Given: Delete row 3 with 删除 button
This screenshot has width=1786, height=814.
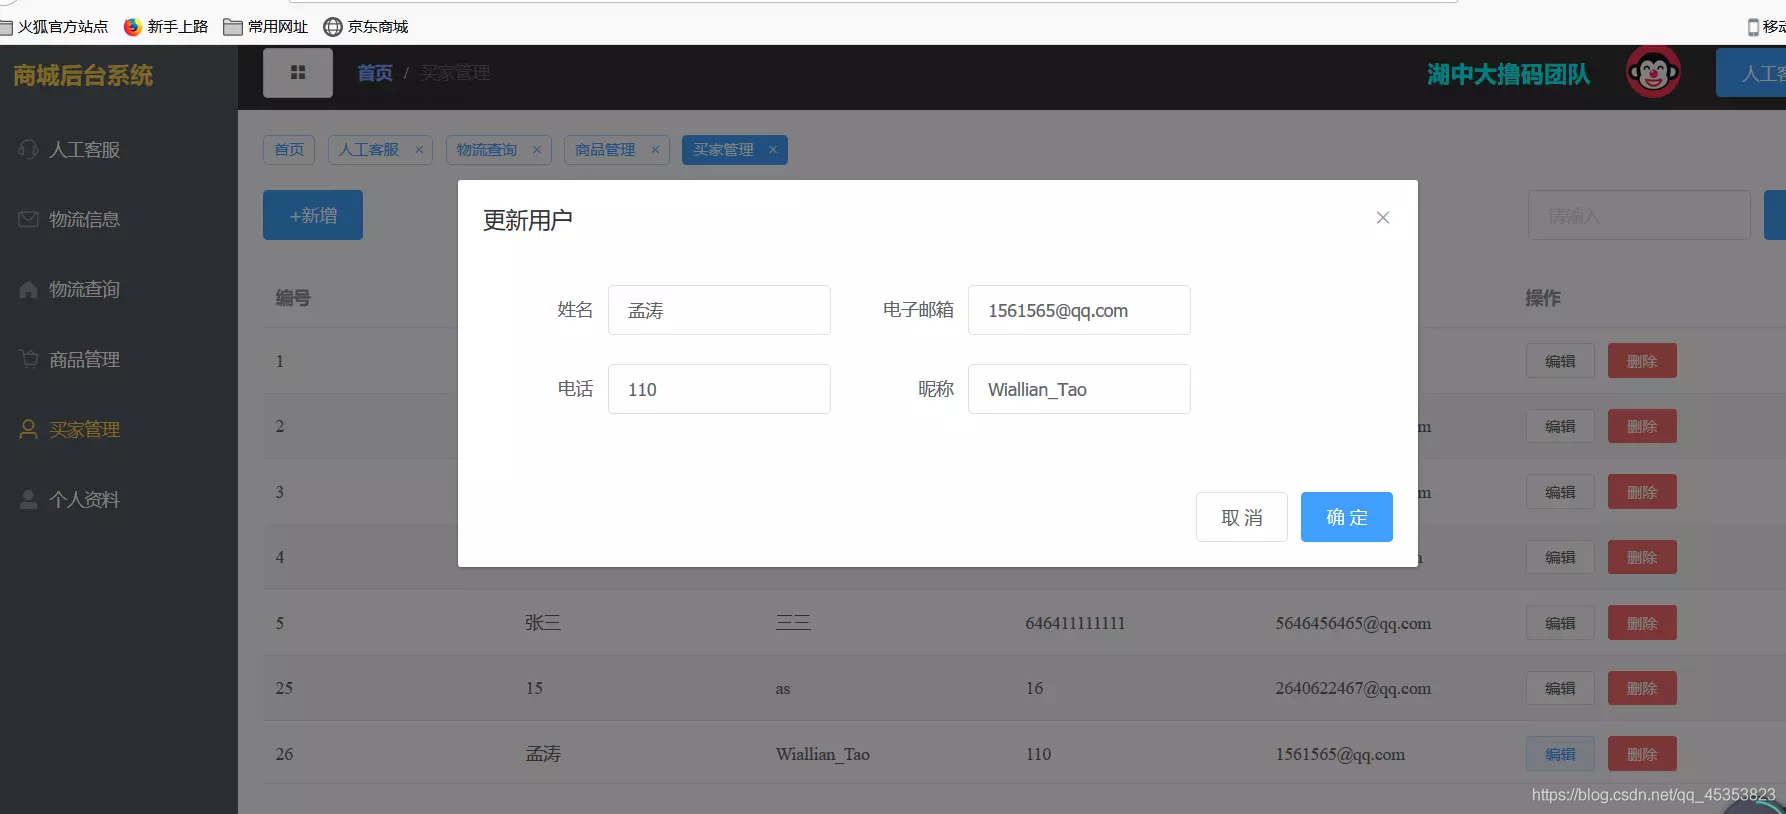Looking at the screenshot, I should (1642, 492).
